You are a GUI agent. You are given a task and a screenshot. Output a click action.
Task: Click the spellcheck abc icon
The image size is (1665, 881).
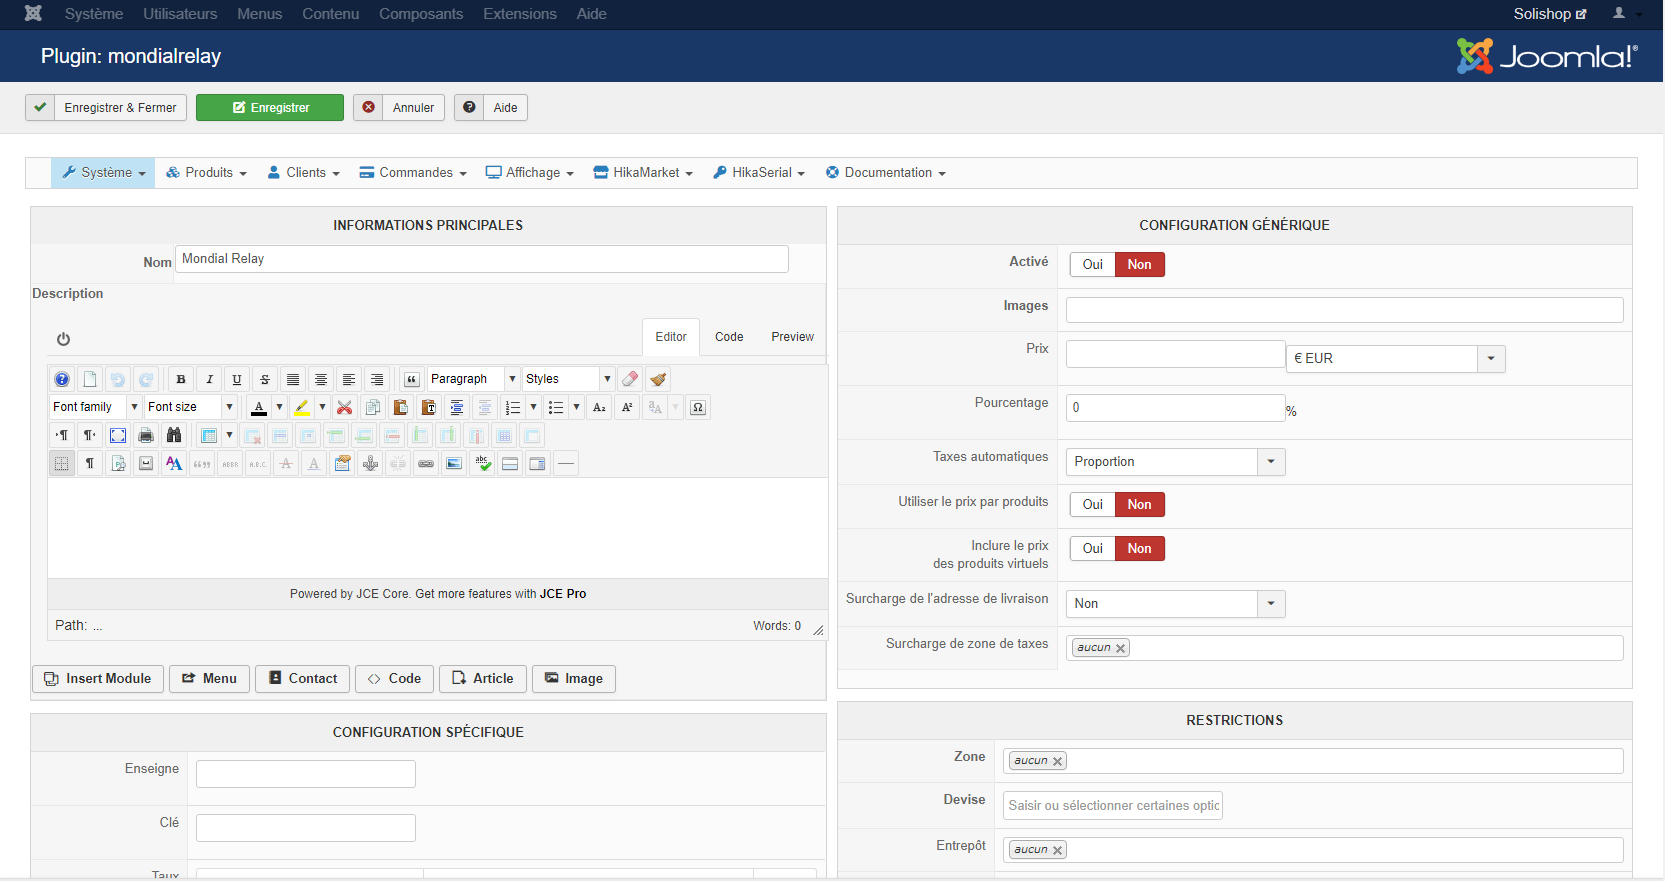coord(483,463)
